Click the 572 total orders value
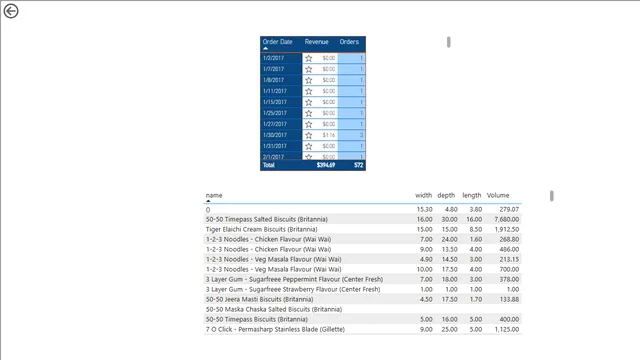 point(358,165)
